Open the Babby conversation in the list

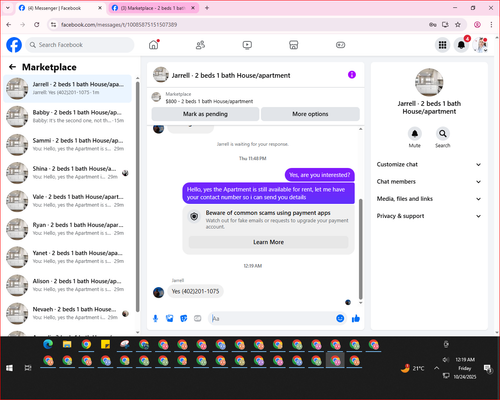(68, 116)
